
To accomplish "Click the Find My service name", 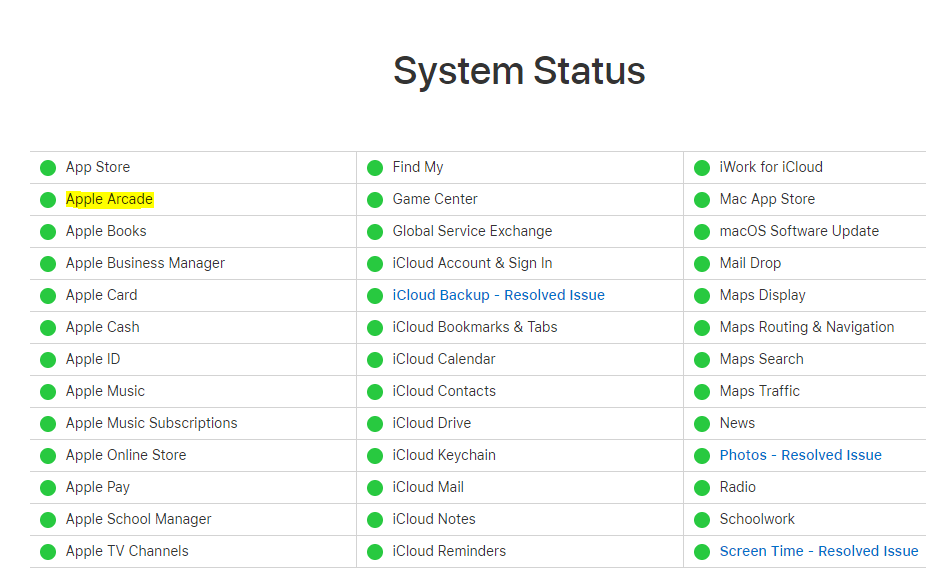I will click(418, 168).
